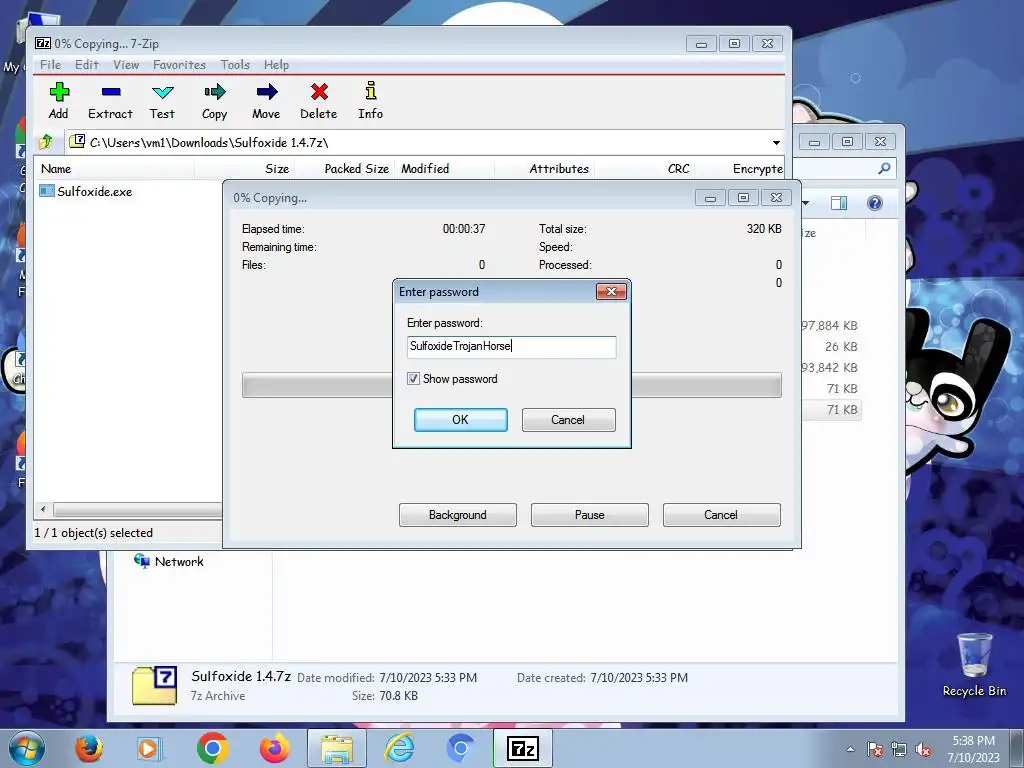The width and height of the screenshot is (1024, 768).
Task: Click the Pause button
Action: pyautogui.click(x=590, y=515)
